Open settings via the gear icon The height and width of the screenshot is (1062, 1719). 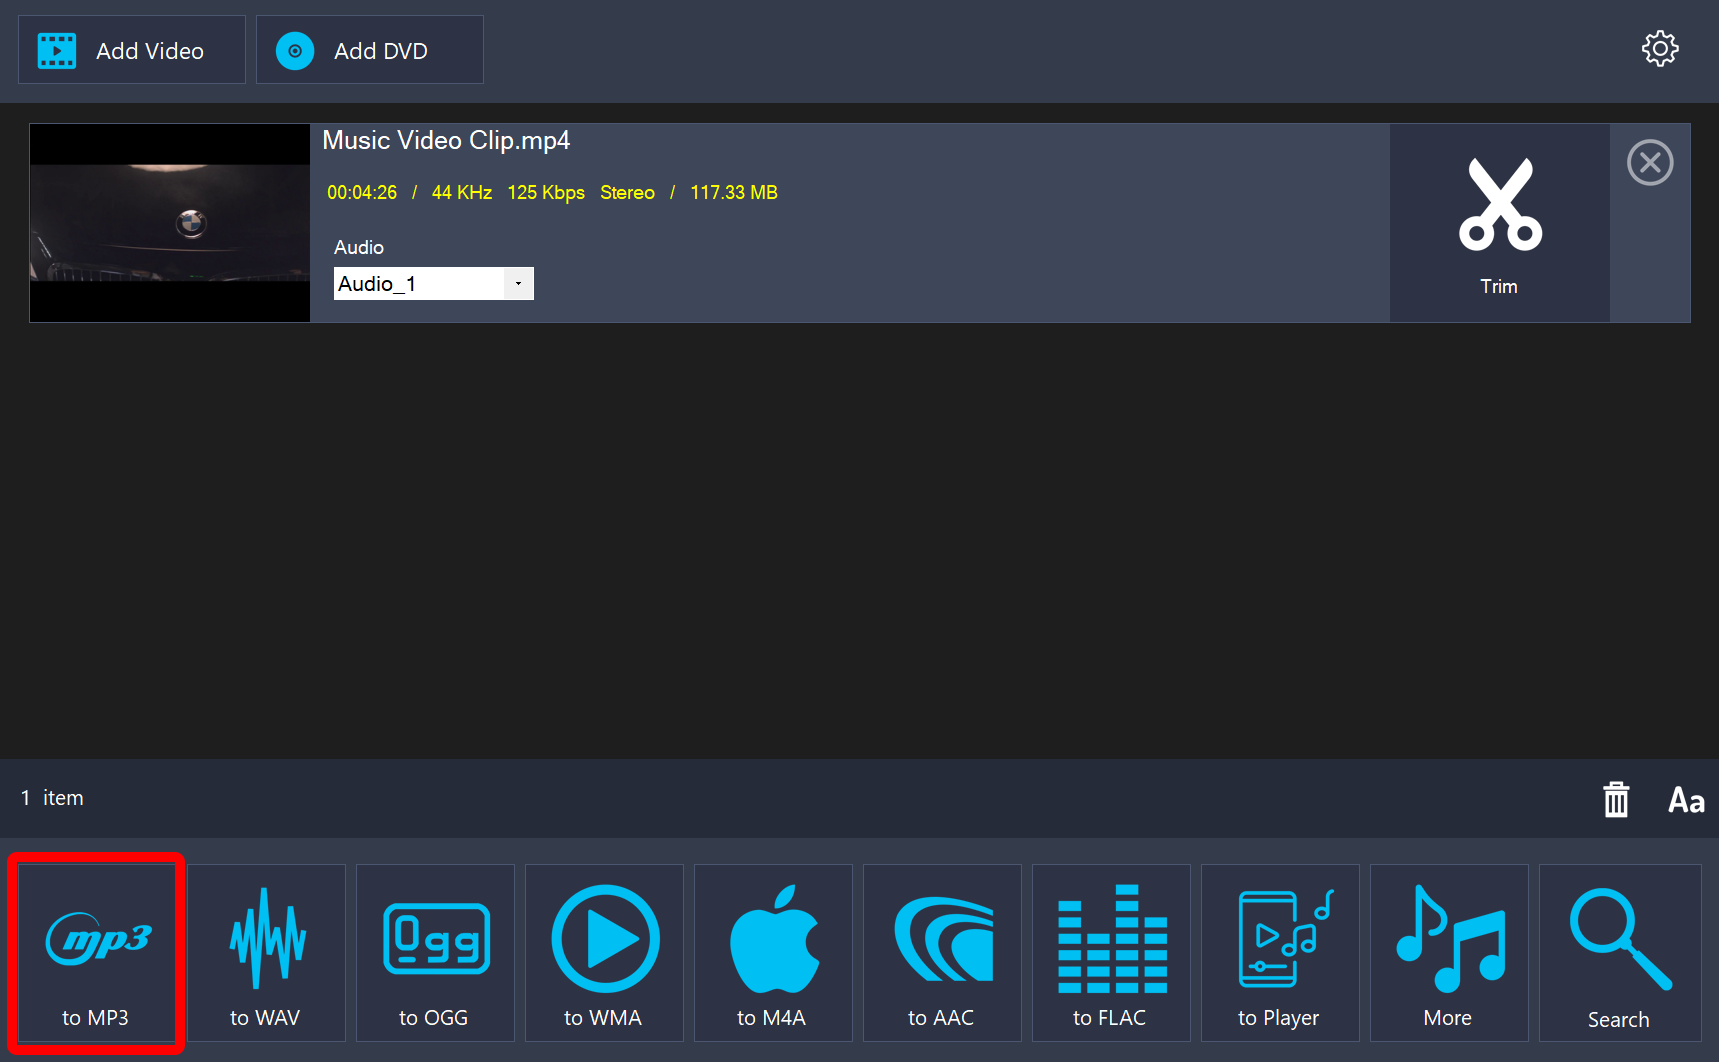point(1660,49)
